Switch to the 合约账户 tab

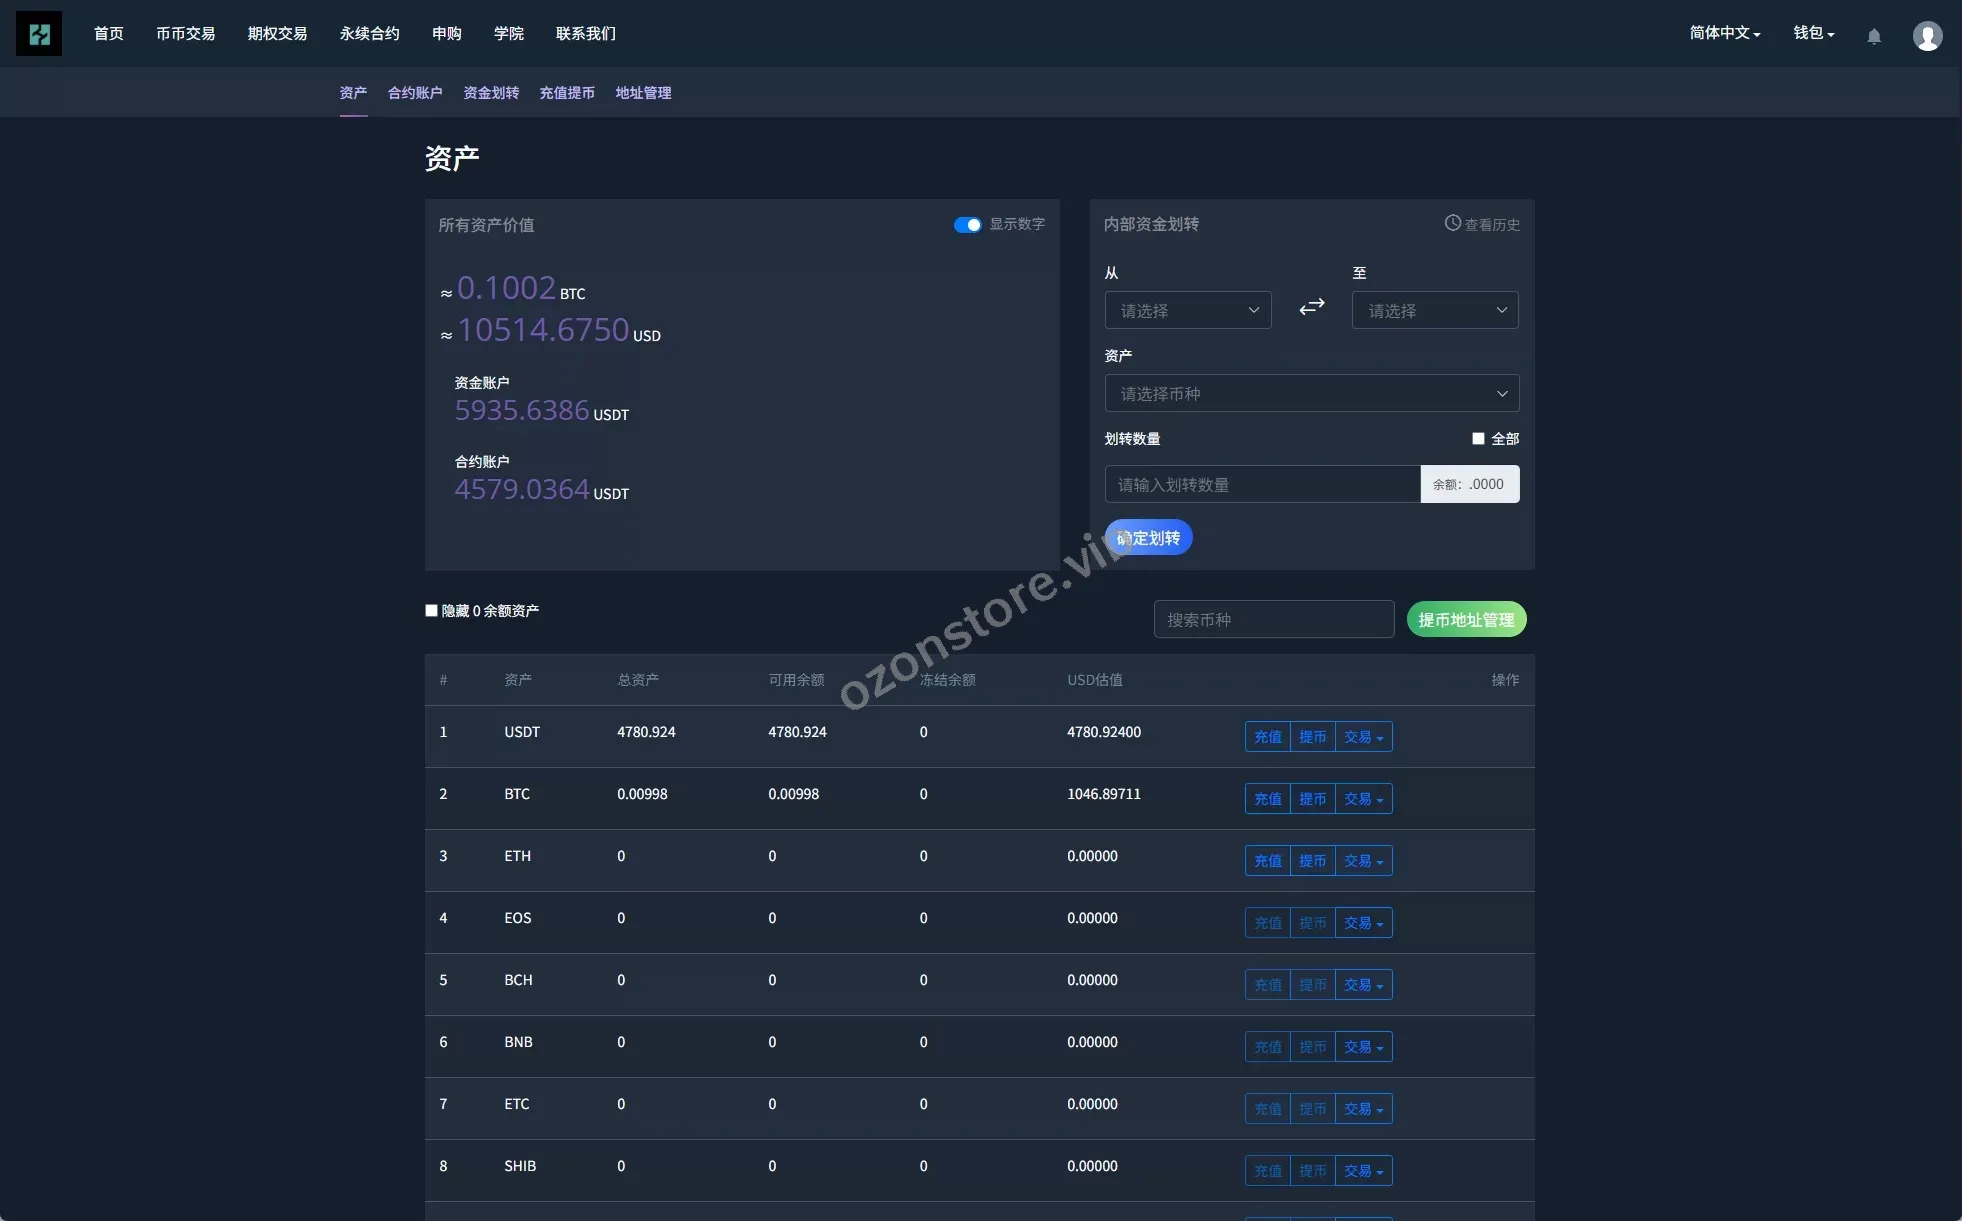[x=415, y=93]
